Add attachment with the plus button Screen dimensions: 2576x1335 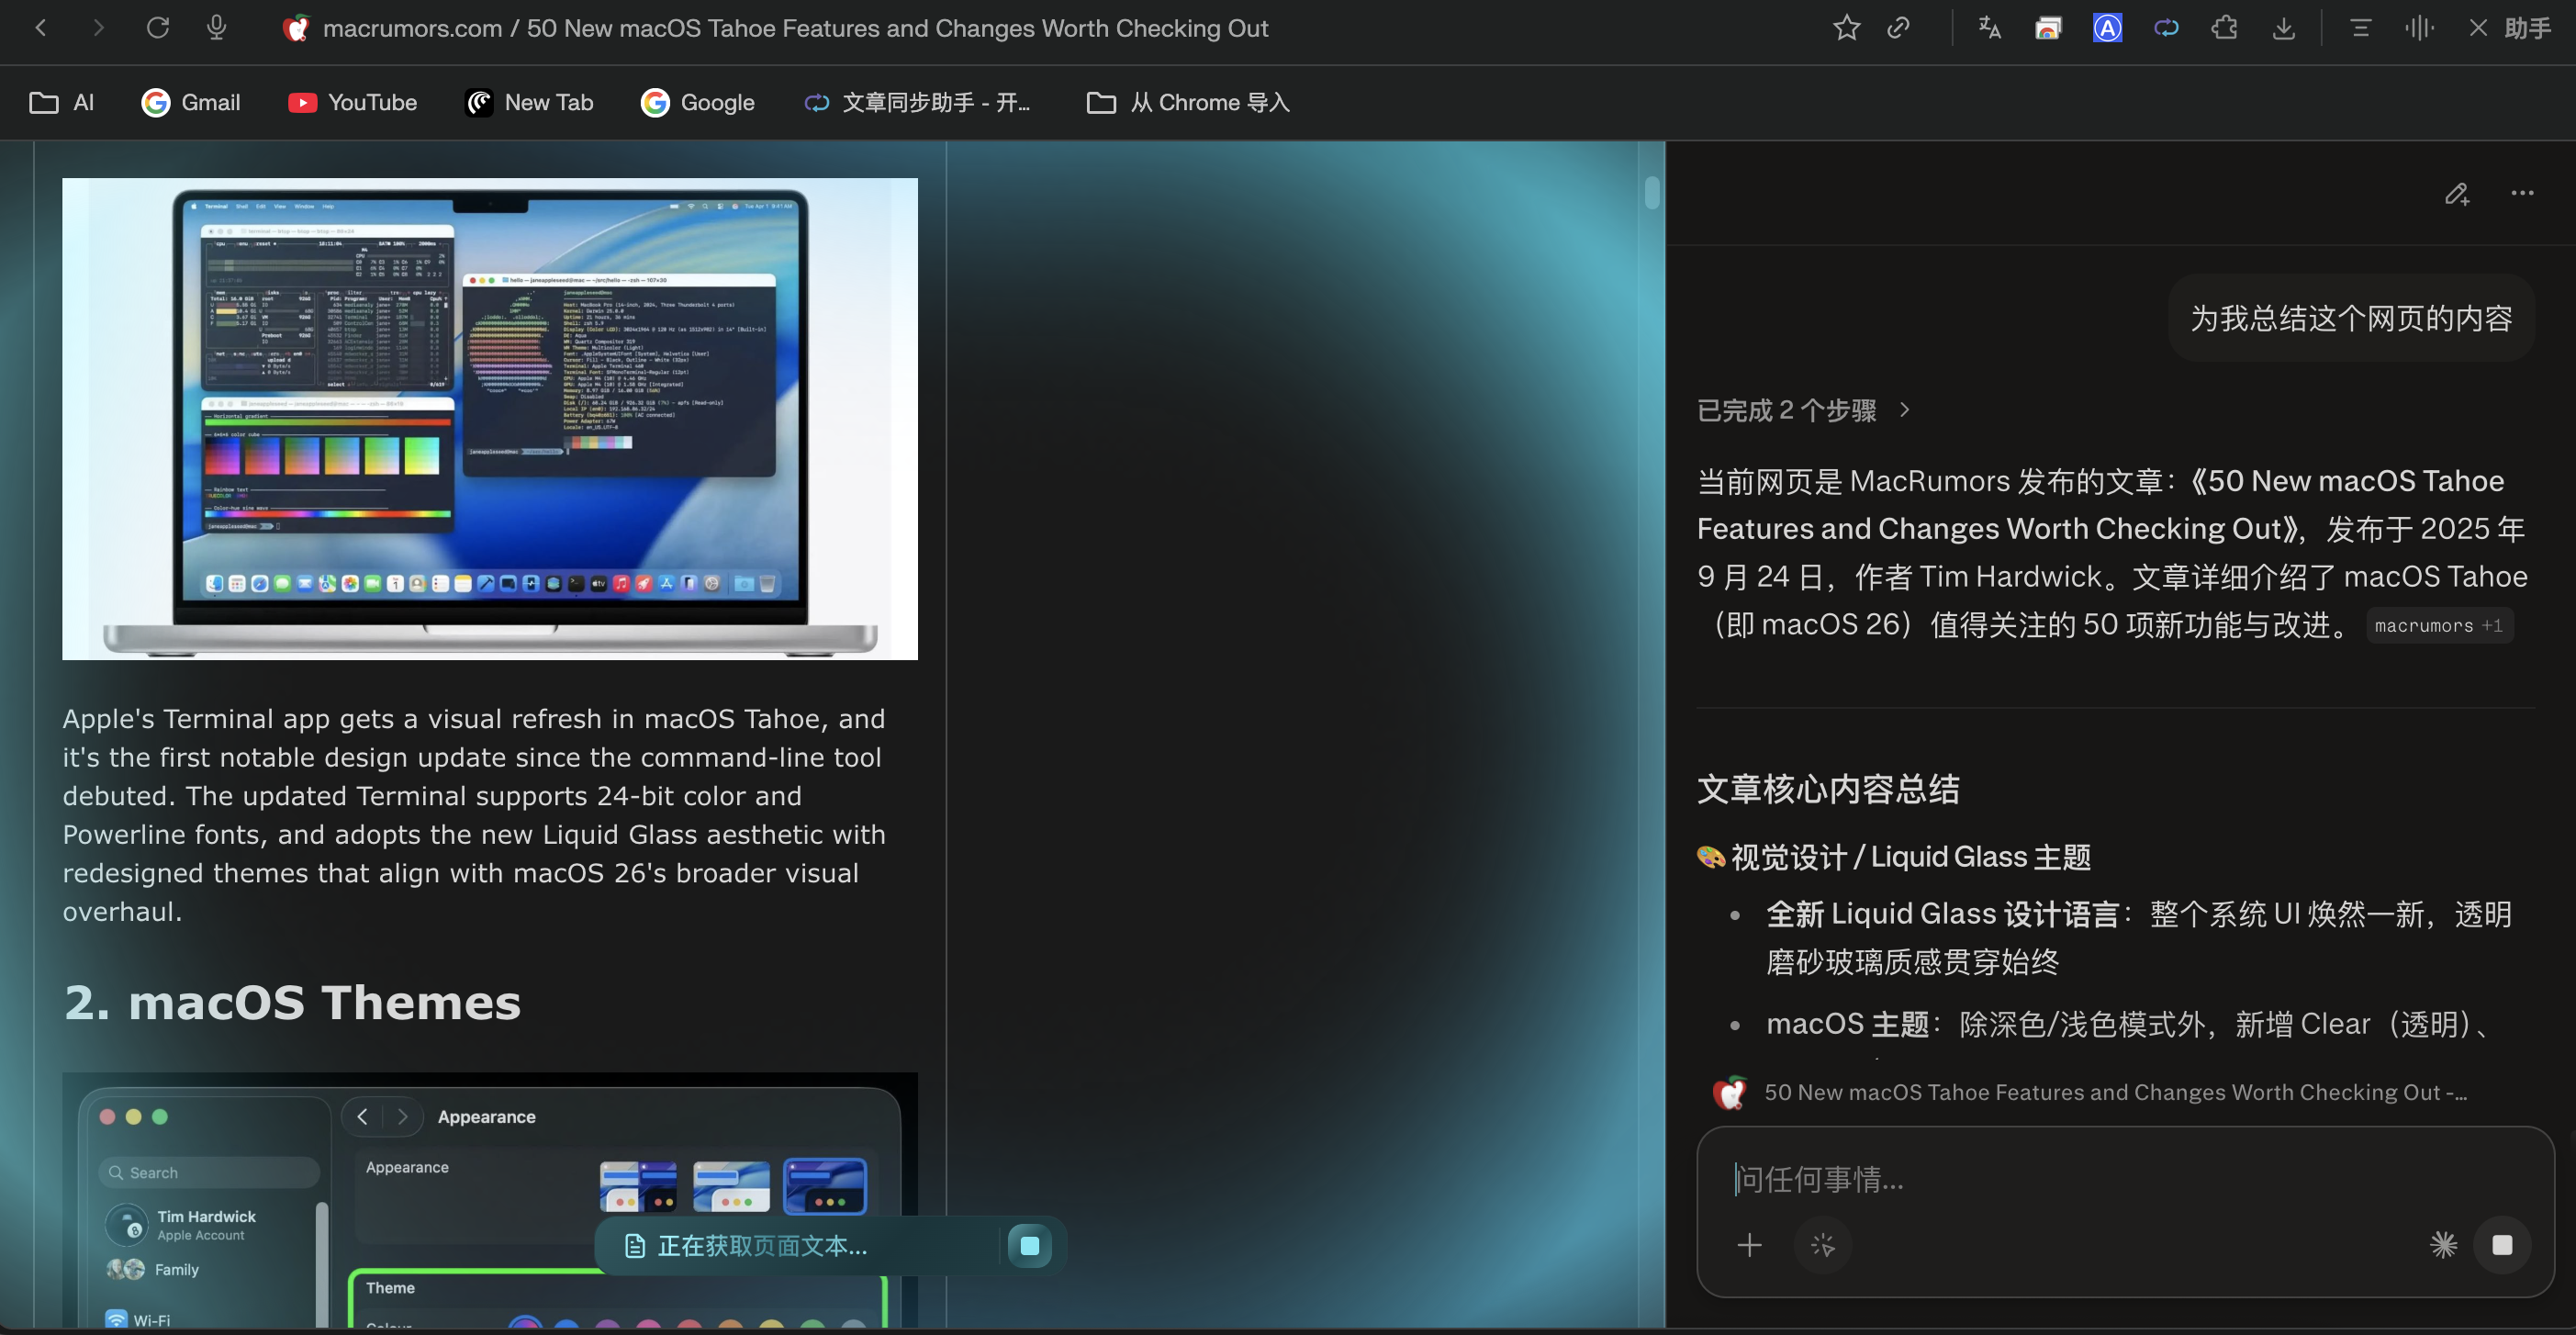pyautogui.click(x=1749, y=1245)
